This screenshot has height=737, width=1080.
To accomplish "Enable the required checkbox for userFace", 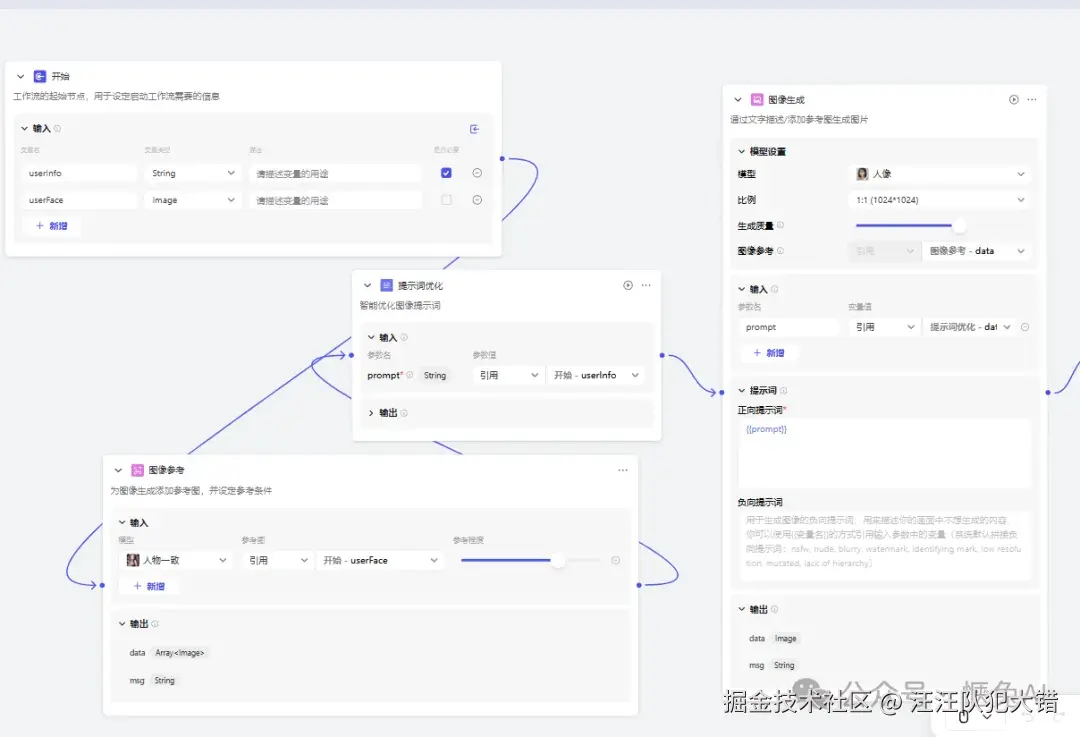I will click(444, 199).
